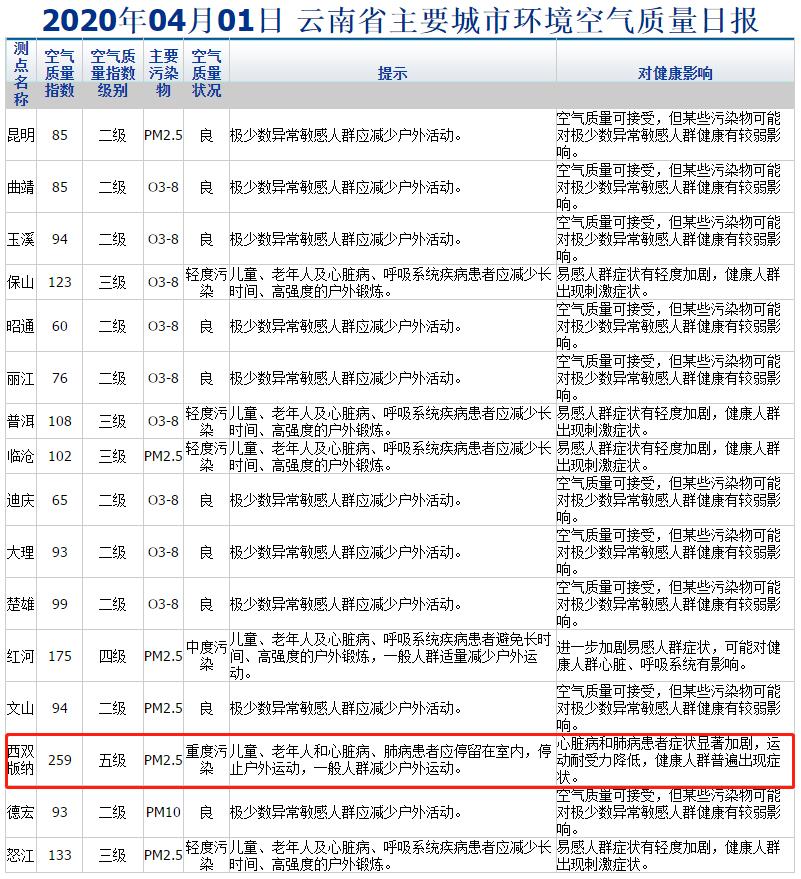Click the 空气质量指数 column header
Viewport: 801px width, 879px height.
coord(60,74)
